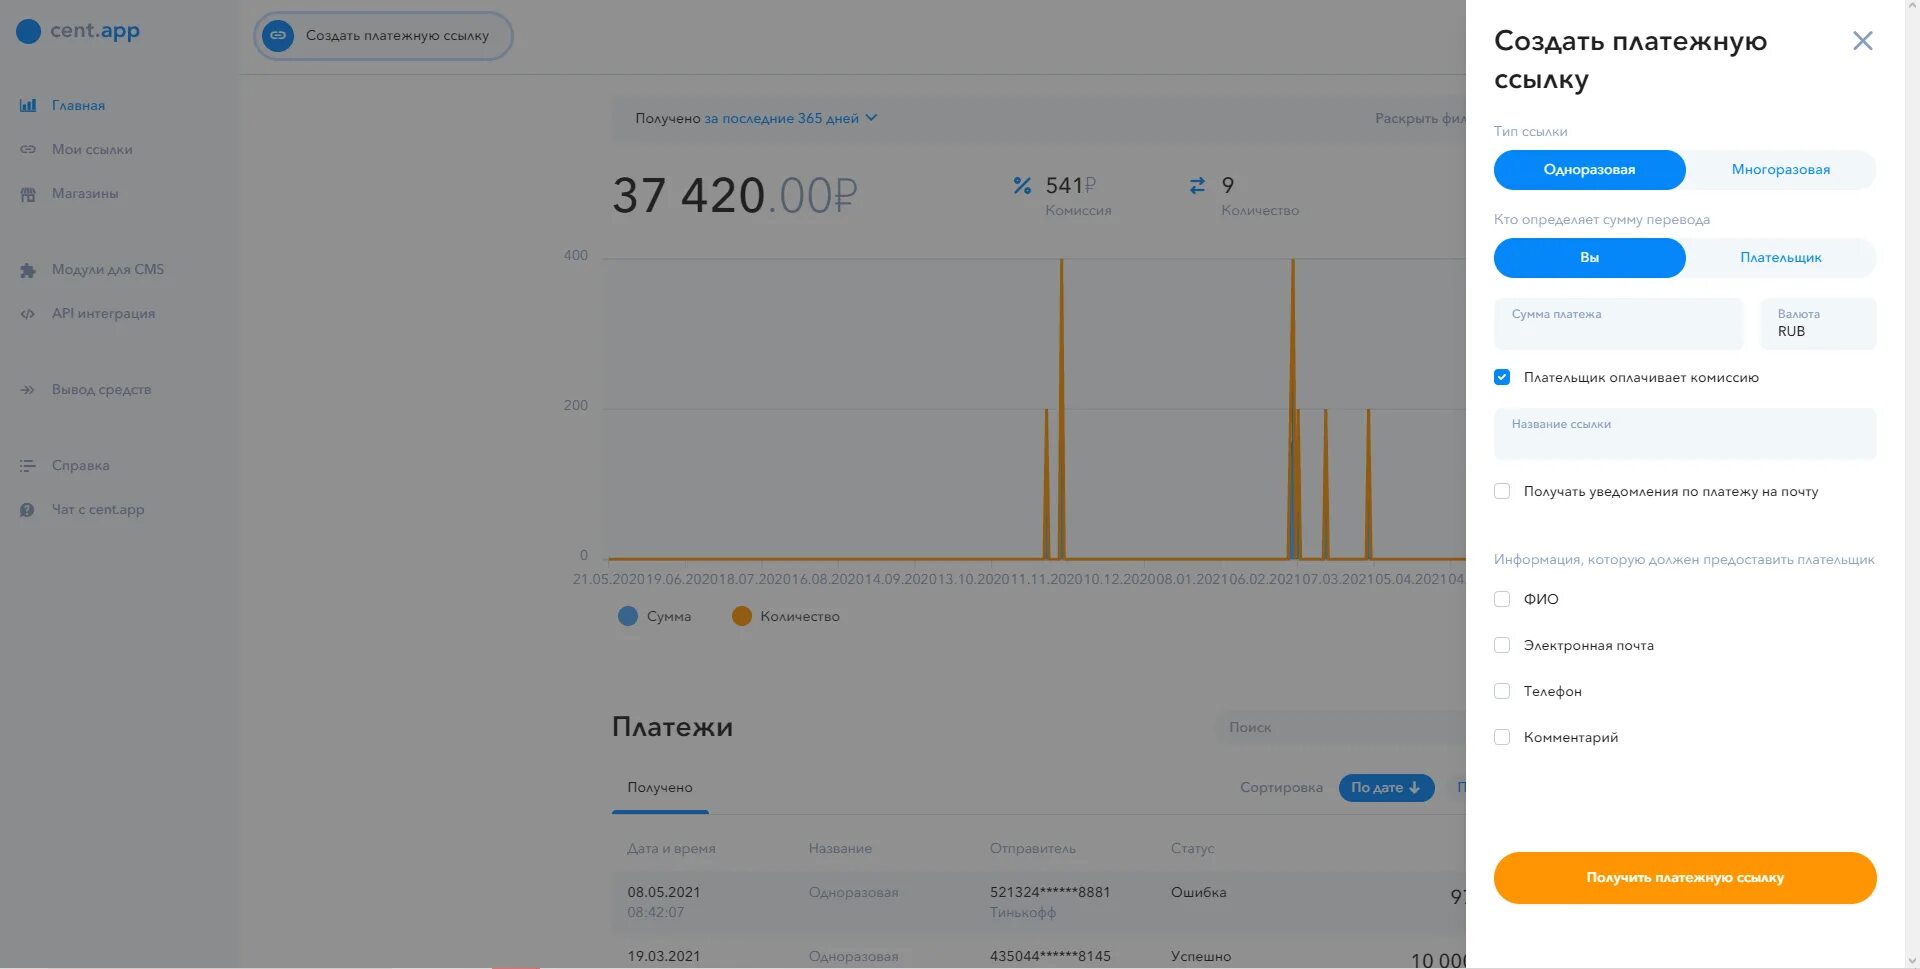Click the Справка list icon
Viewport: 1920px width, 969px height.
[x=28, y=466]
